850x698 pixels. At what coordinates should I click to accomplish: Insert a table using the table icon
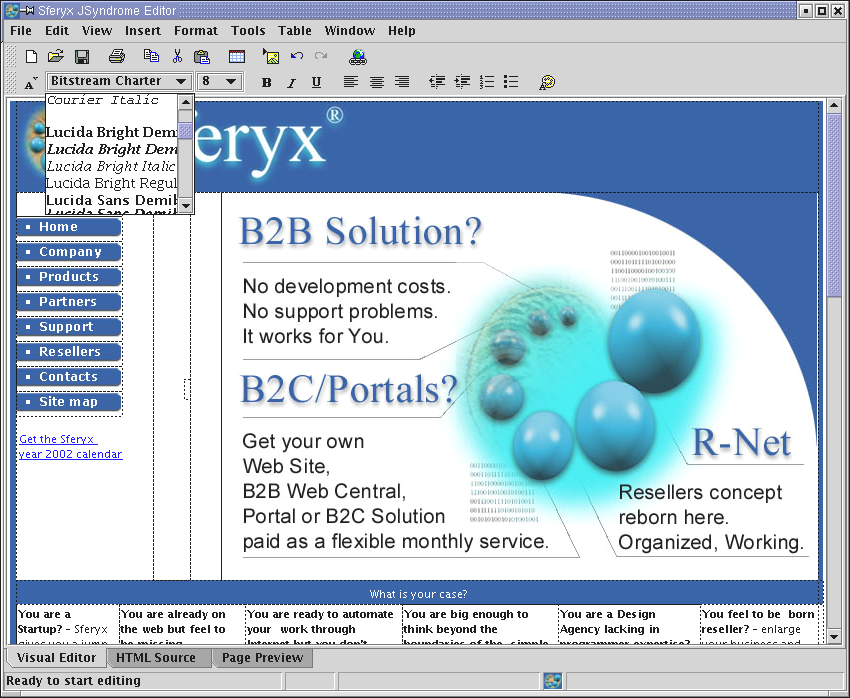237,57
